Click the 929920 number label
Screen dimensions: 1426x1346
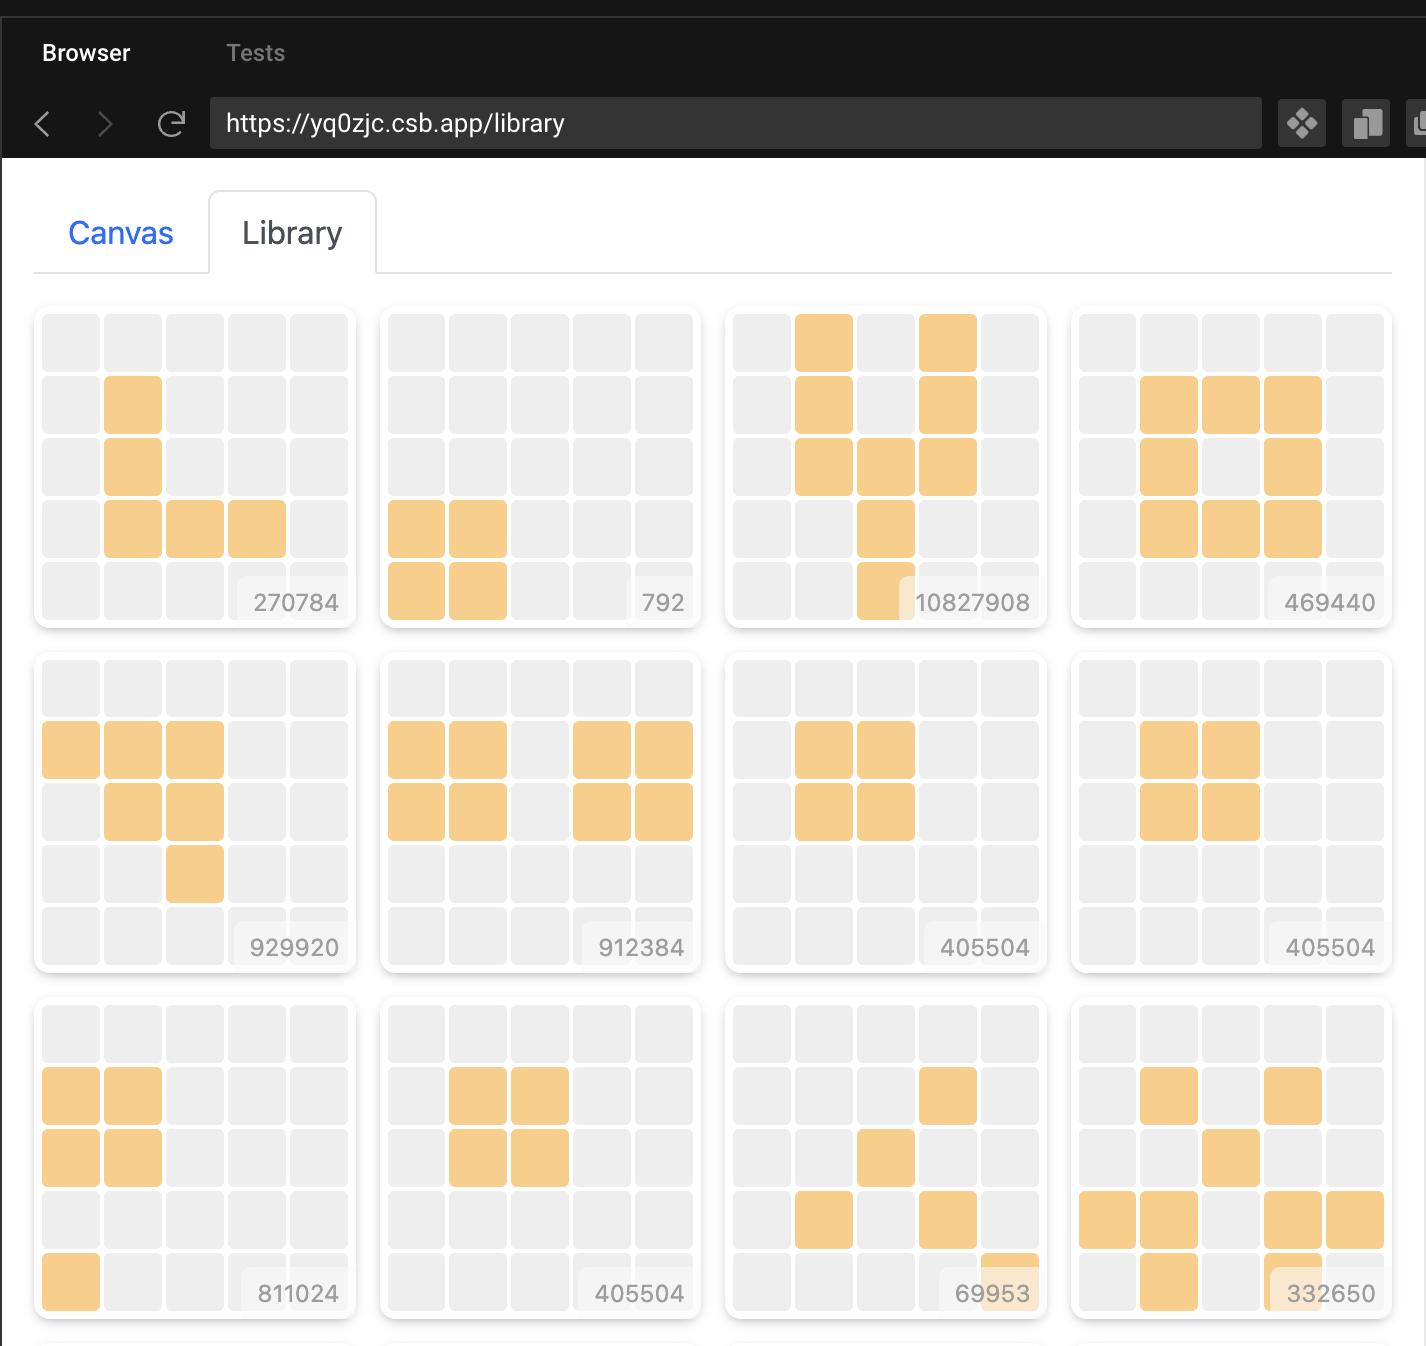click(295, 947)
